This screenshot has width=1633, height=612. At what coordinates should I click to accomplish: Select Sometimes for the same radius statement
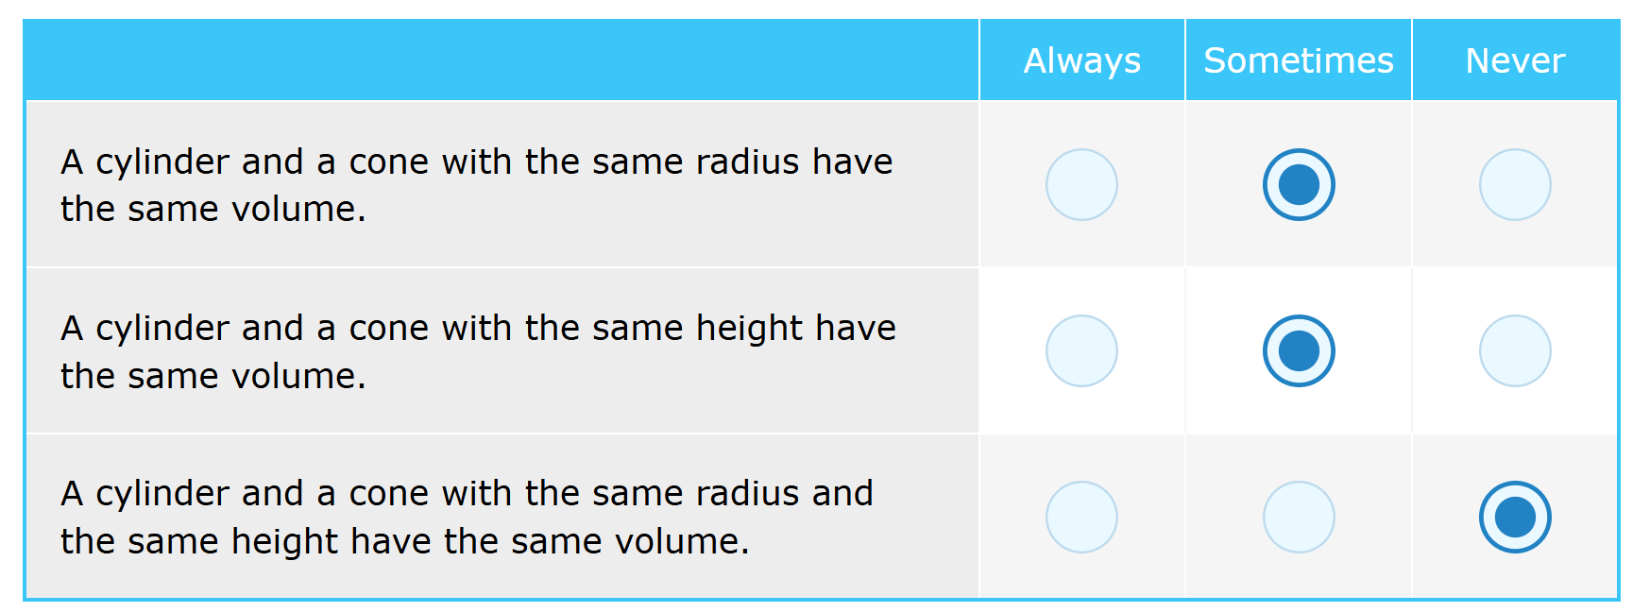[1298, 185]
